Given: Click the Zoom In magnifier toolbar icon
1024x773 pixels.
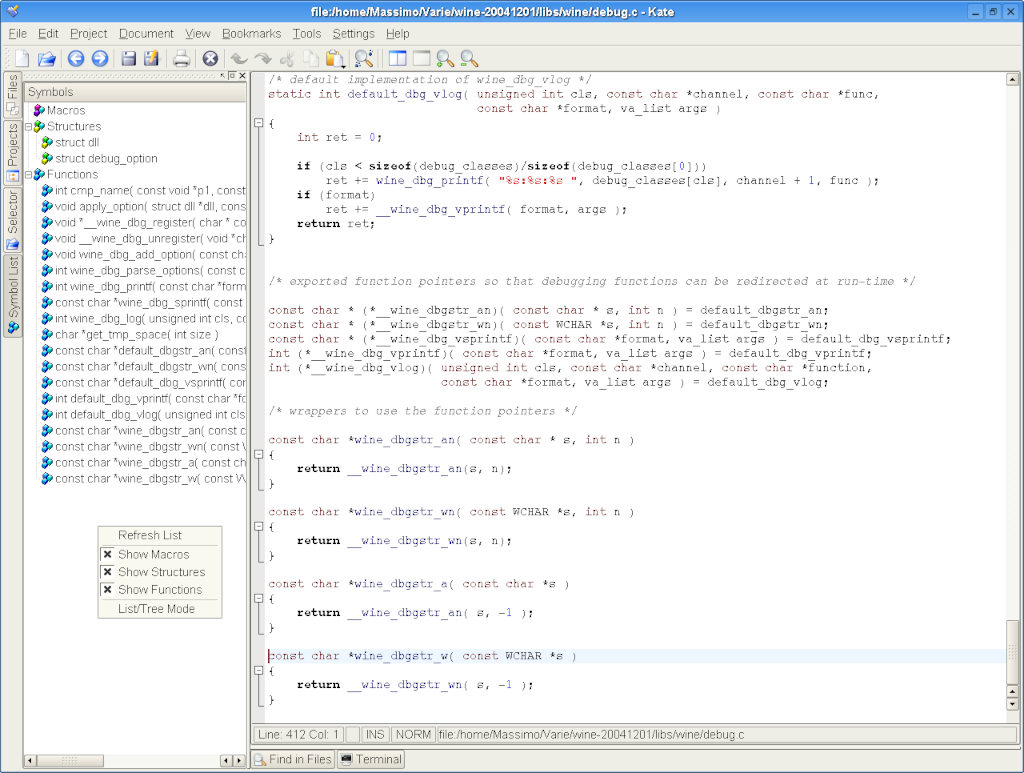Looking at the screenshot, I should pos(444,57).
